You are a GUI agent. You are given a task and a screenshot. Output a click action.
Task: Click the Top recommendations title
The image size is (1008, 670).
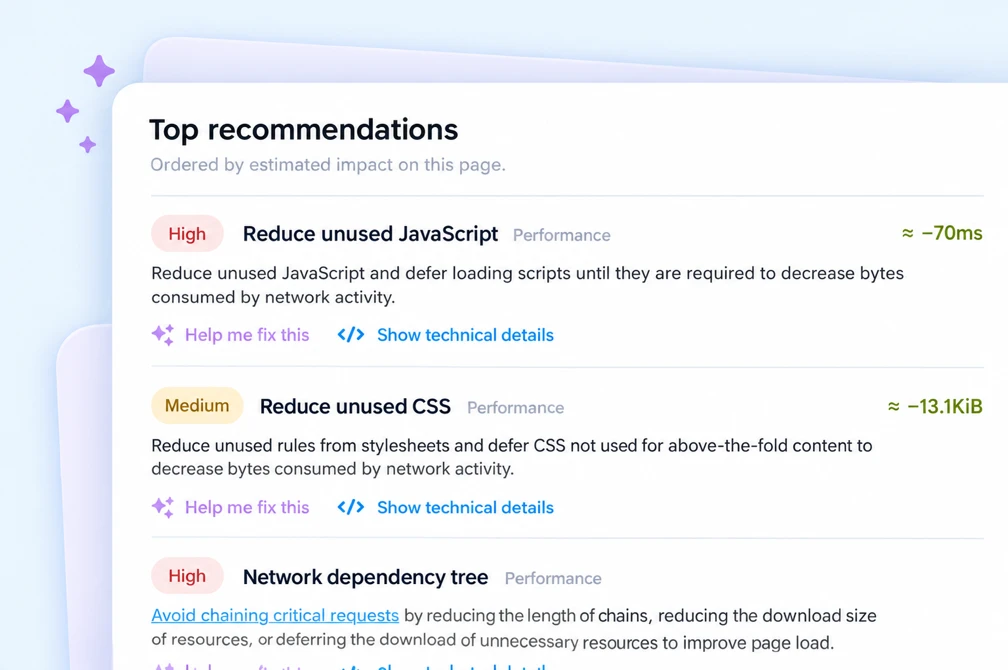(303, 130)
